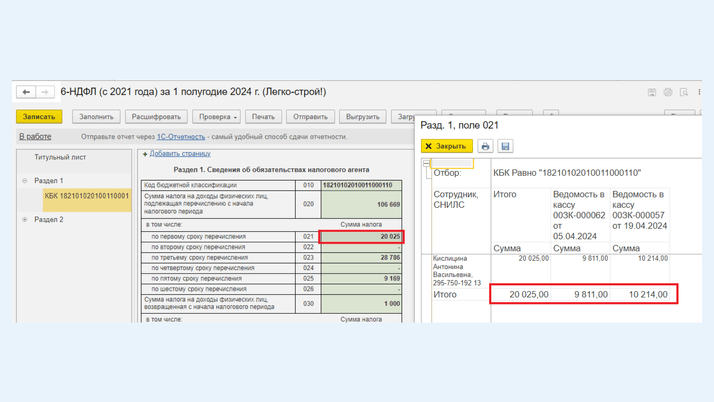Image resolution: width=714 pixels, height=402 pixels.
Task: Click the printer icon in top-right header
Action: [x=668, y=92]
